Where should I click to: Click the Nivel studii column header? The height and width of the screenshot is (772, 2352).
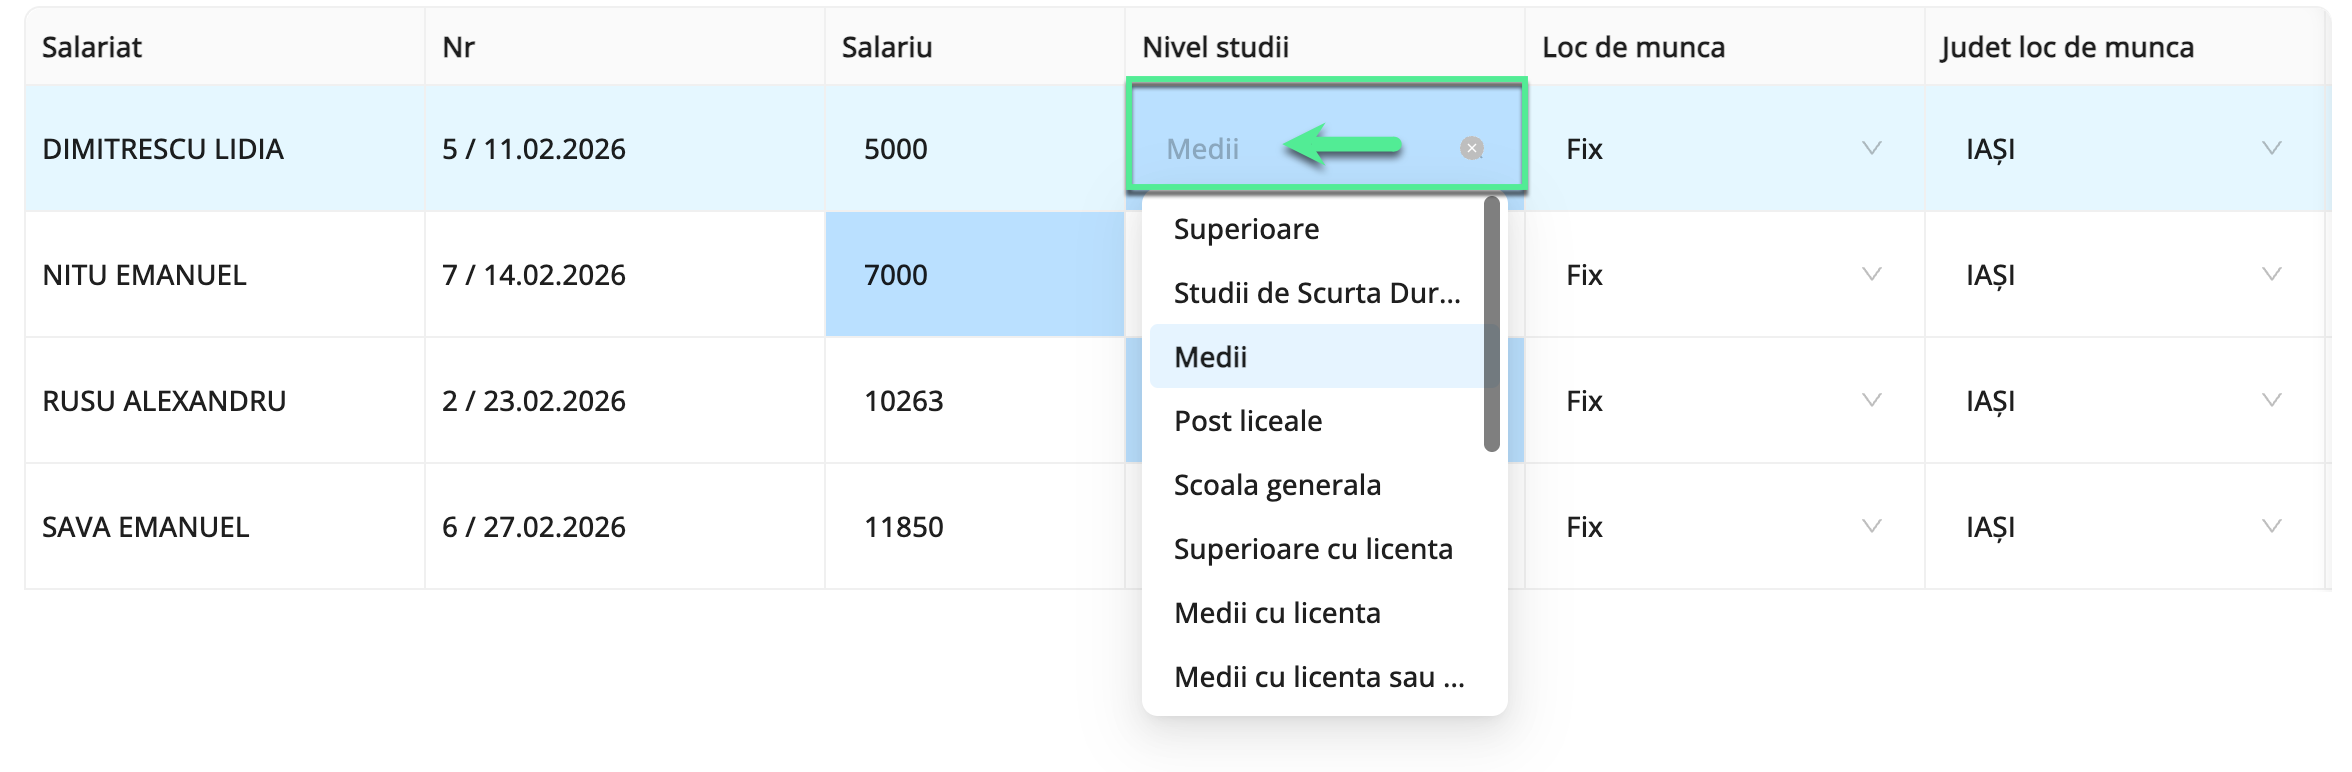tap(1325, 47)
